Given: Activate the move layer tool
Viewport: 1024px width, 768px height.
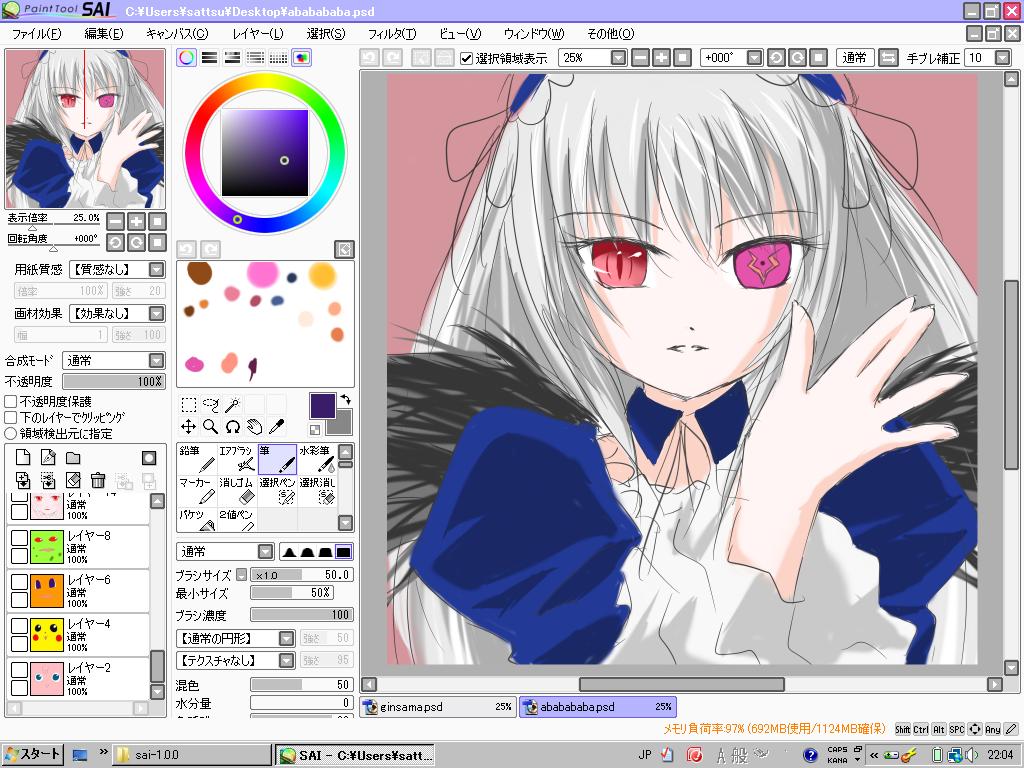Looking at the screenshot, I should point(189,427).
